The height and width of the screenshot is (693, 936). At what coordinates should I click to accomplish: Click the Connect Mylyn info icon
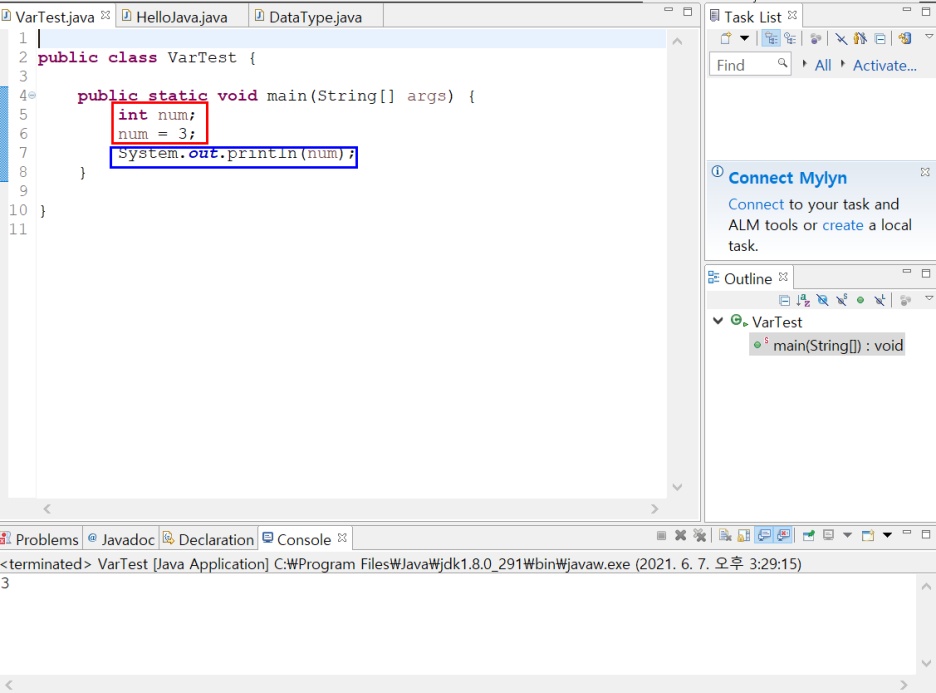pos(718,171)
